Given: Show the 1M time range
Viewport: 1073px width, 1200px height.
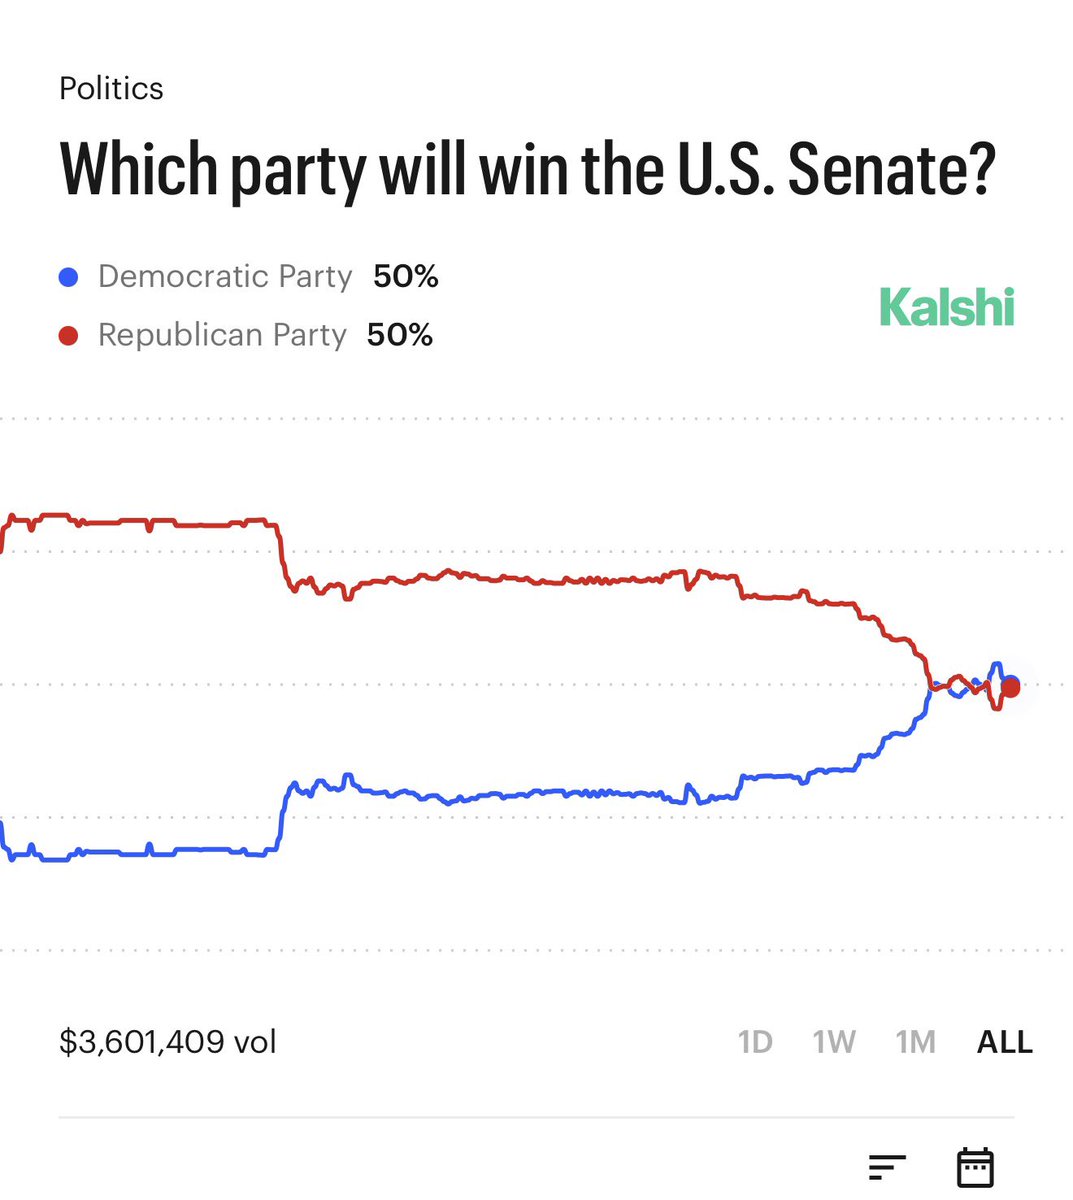Looking at the screenshot, I should coord(915,1042).
